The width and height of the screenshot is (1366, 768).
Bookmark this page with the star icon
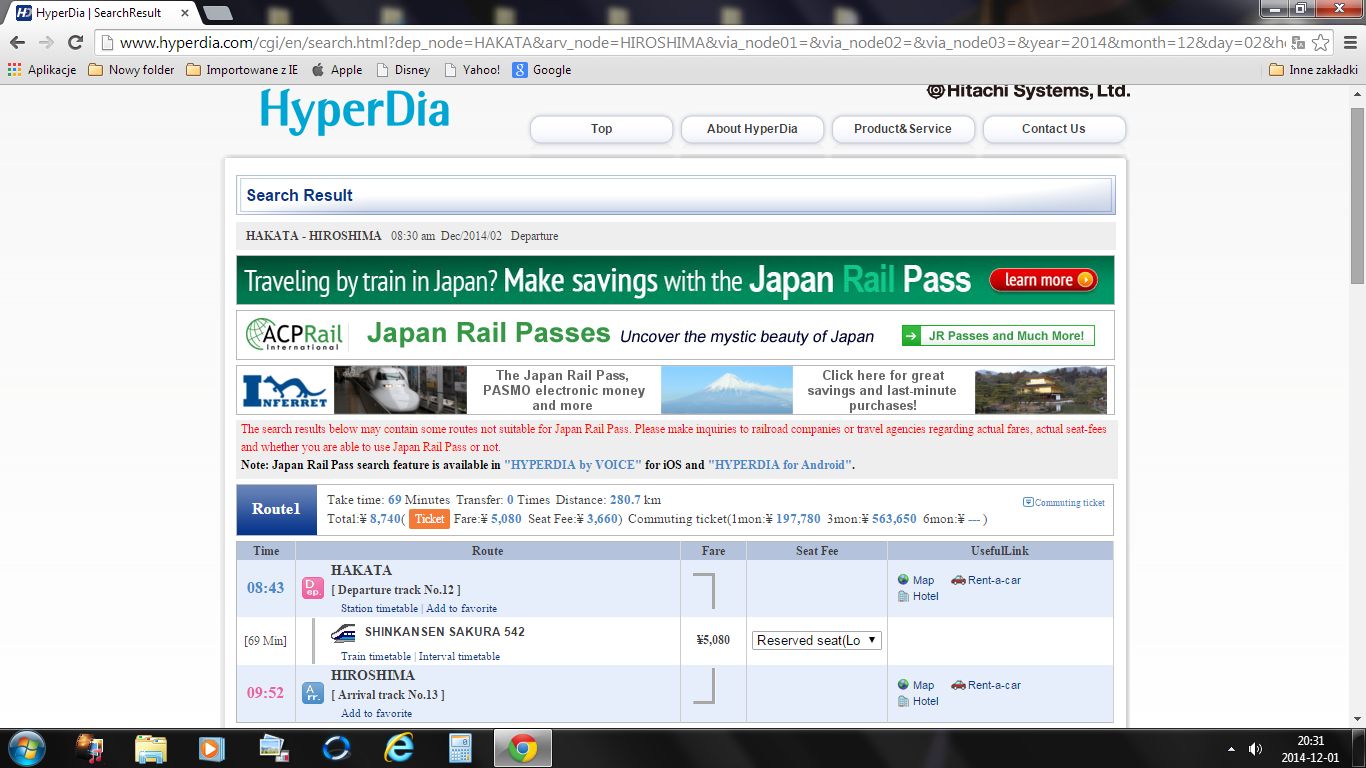[1321, 42]
